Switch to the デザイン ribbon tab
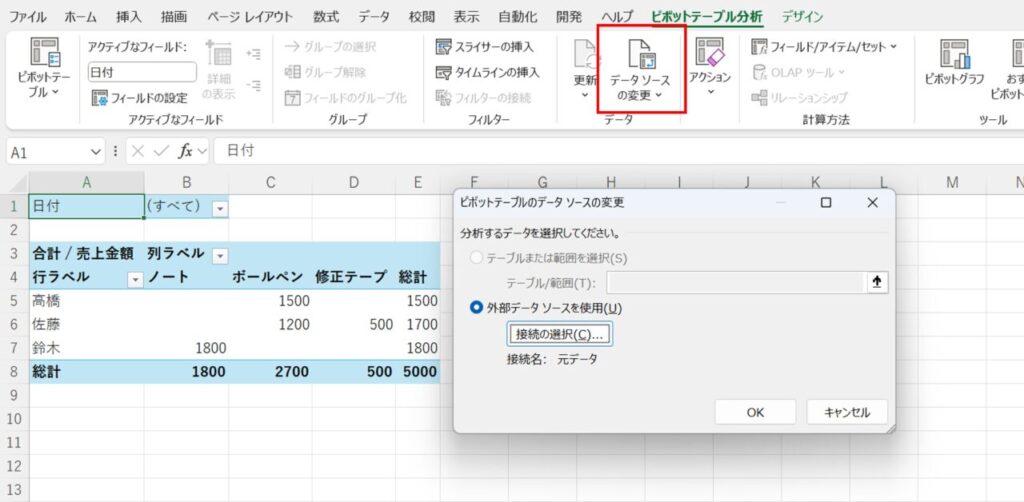The image size is (1024, 502). pyautogui.click(x=803, y=17)
